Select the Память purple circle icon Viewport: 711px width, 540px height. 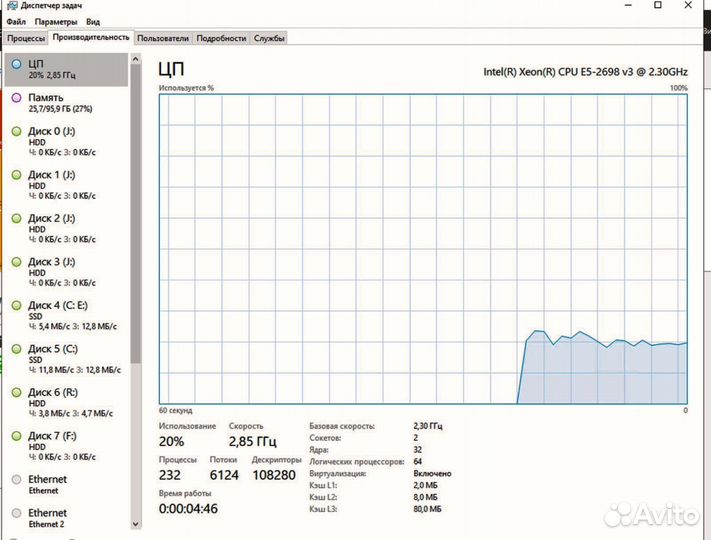tap(17, 98)
